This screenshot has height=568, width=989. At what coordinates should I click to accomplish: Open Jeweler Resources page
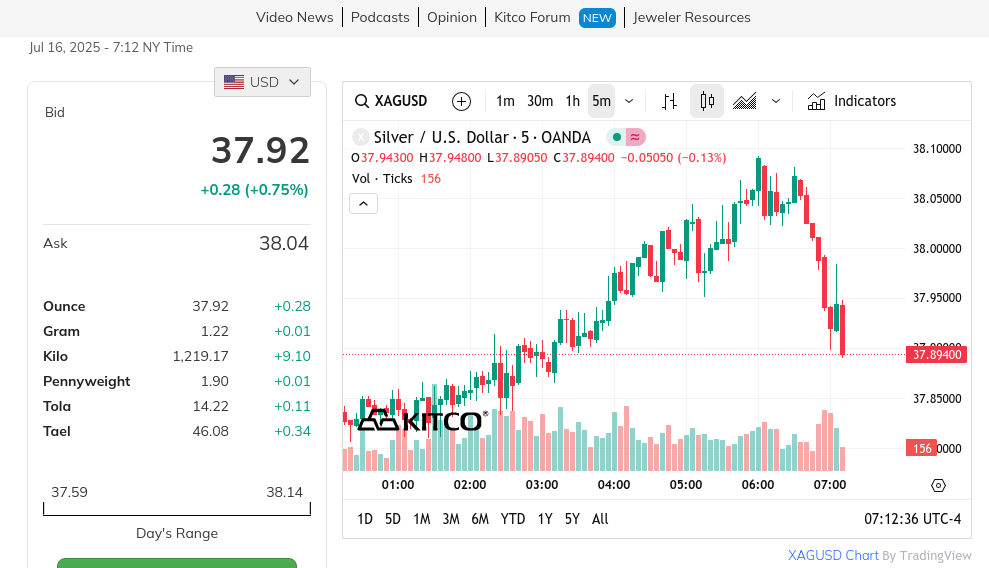692,17
